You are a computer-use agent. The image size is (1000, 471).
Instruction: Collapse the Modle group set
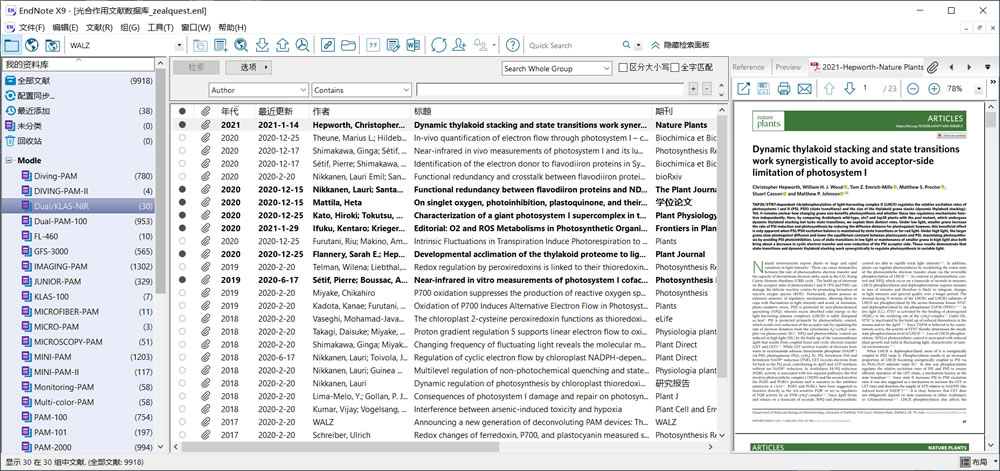coord(10,160)
